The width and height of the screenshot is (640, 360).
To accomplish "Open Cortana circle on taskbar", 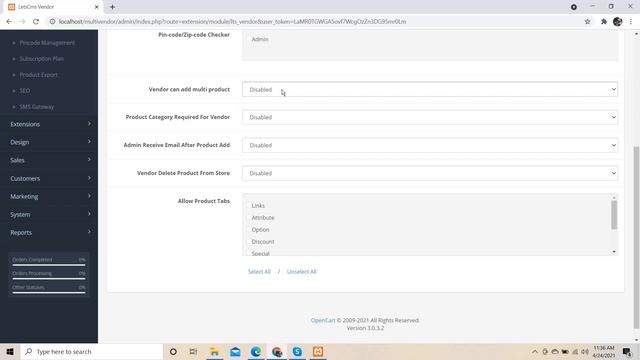I will click(x=173, y=351).
